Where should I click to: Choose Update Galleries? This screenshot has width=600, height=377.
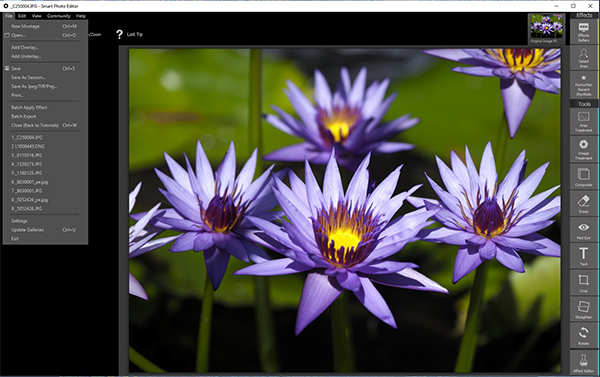(x=45, y=230)
